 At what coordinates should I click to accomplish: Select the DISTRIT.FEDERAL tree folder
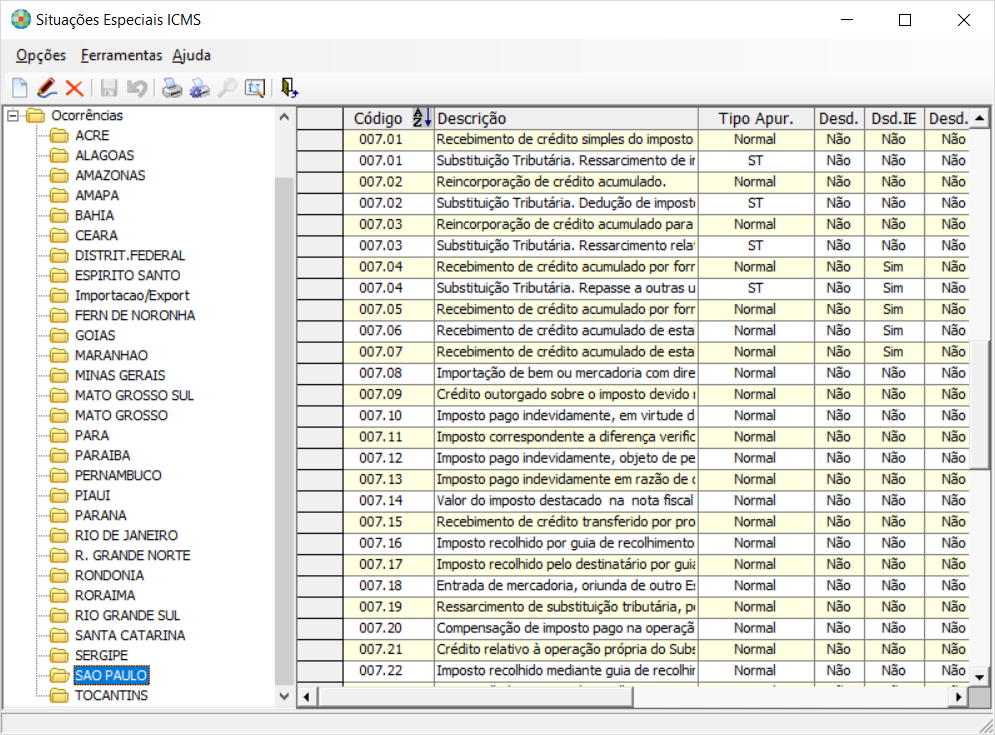[129, 256]
